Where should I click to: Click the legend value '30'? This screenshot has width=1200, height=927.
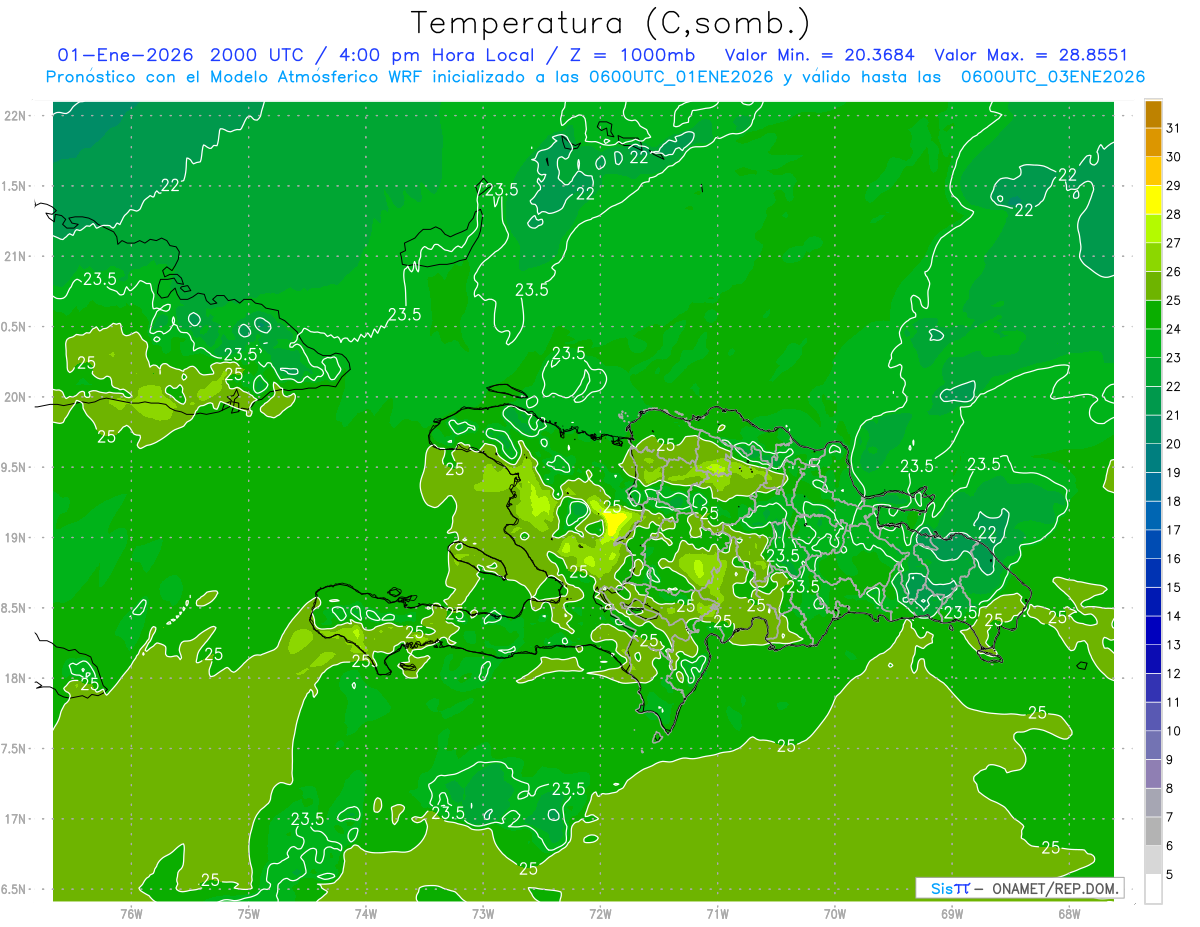(1173, 157)
